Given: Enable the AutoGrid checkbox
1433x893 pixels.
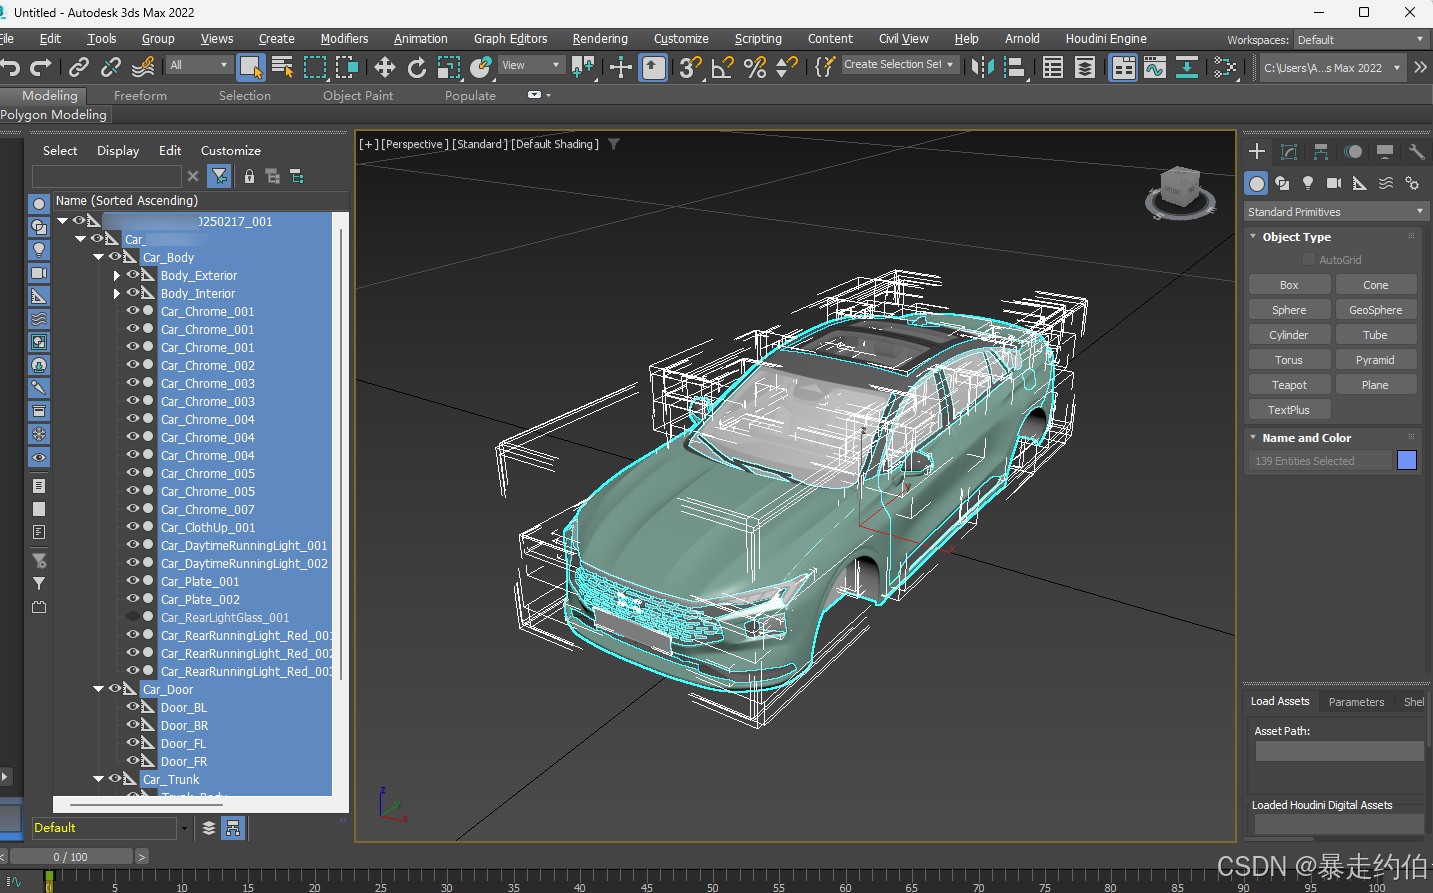Looking at the screenshot, I should tap(1309, 260).
